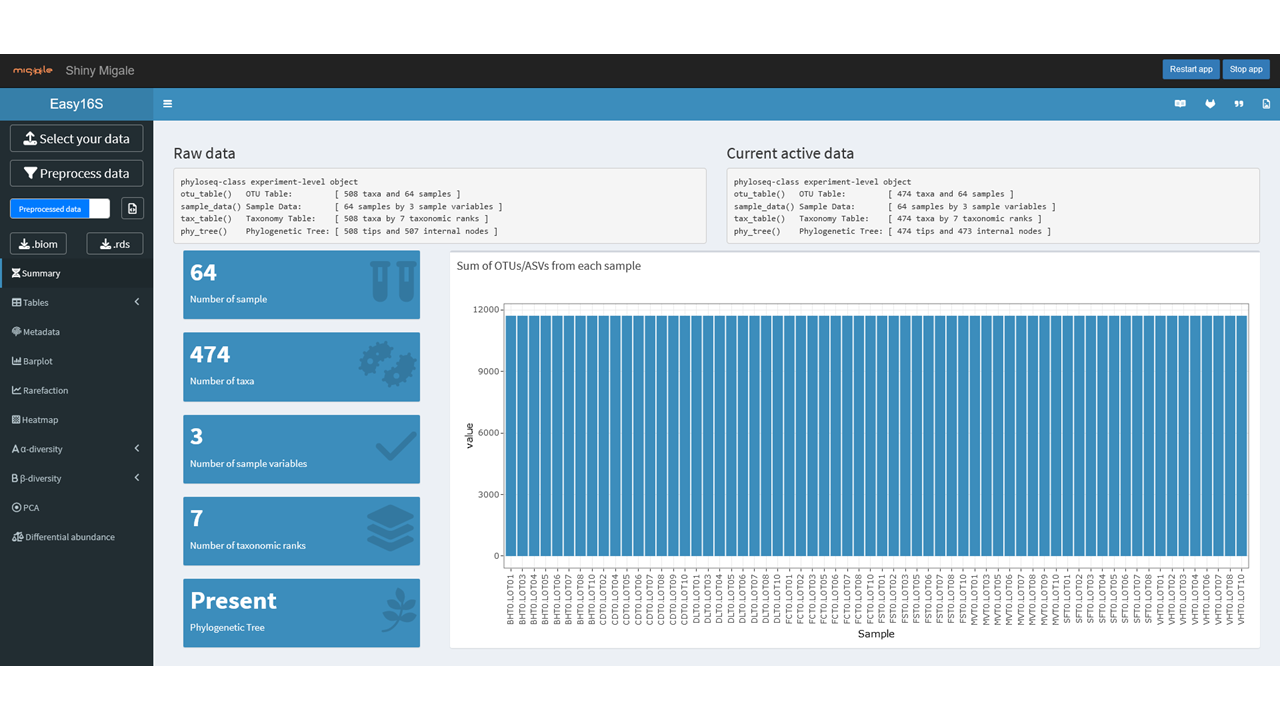1280x720 pixels.
Task: Expand the Tables menu
Action: 76,302
